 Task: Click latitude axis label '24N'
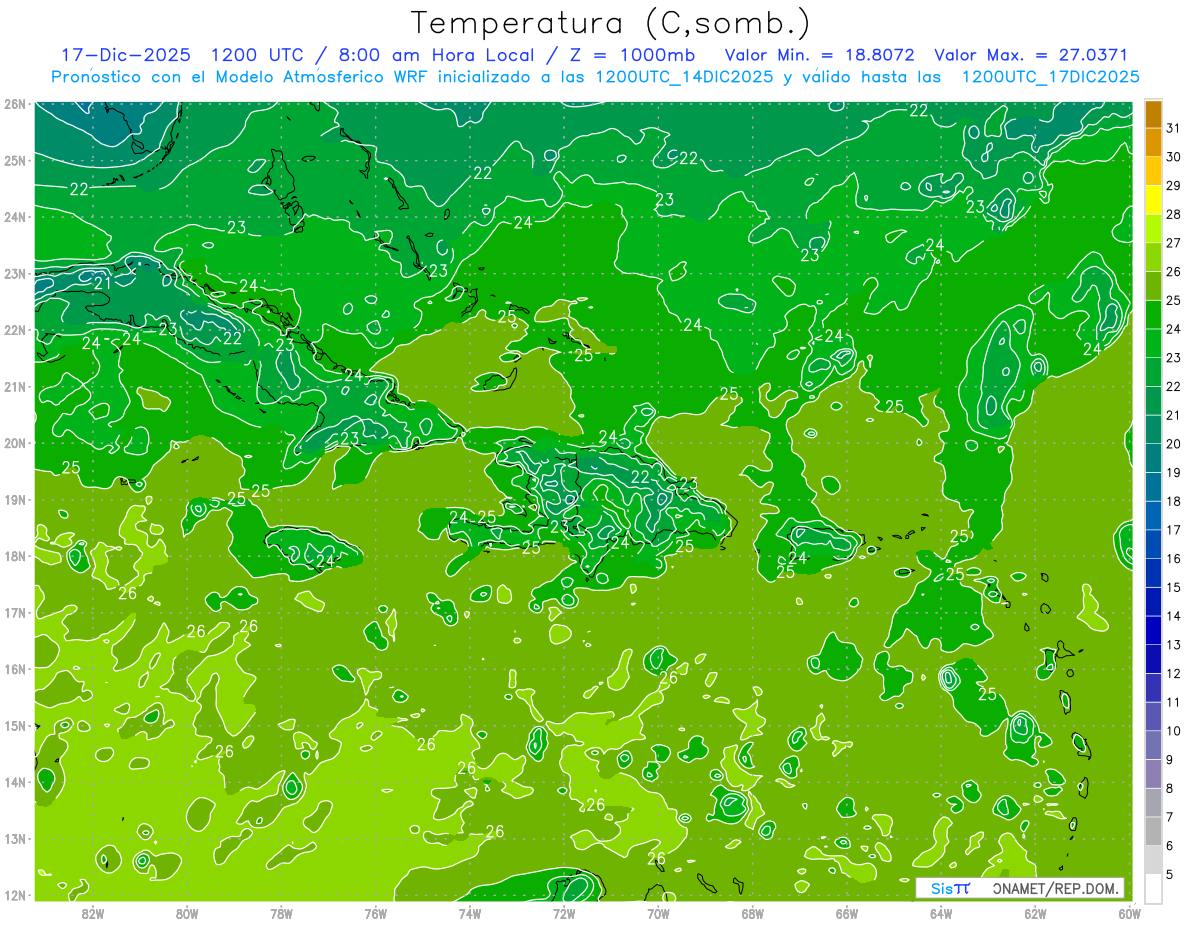click(x=14, y=217)
